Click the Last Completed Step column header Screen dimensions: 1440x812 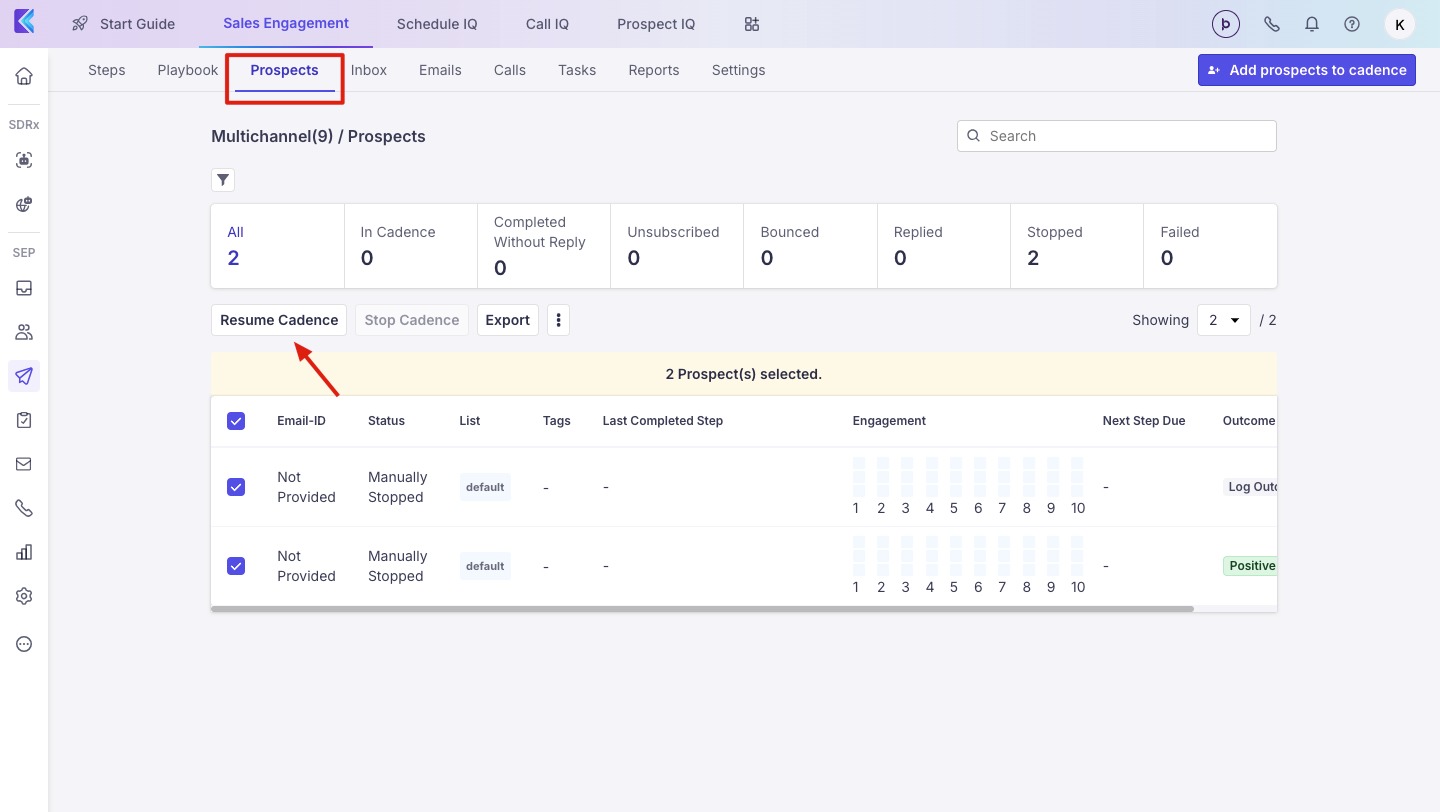pyautogui.click(x=663, y=421)
